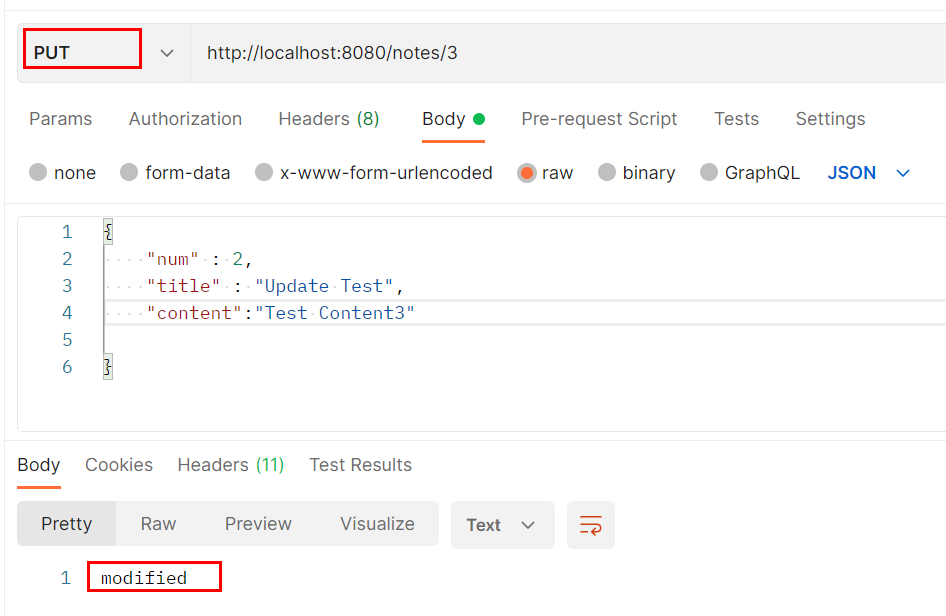Click line number 5 in editor
This screenshot has height=616, width=946.
tap(67, 340)
